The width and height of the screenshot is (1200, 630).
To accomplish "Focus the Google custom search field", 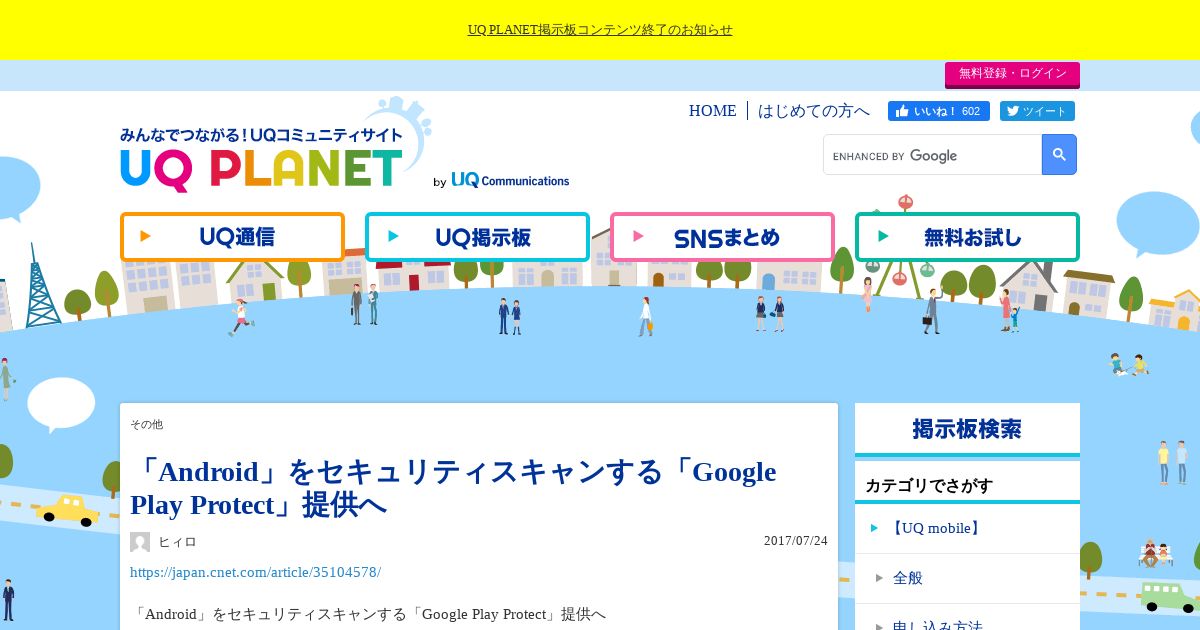I will [933, 155].
